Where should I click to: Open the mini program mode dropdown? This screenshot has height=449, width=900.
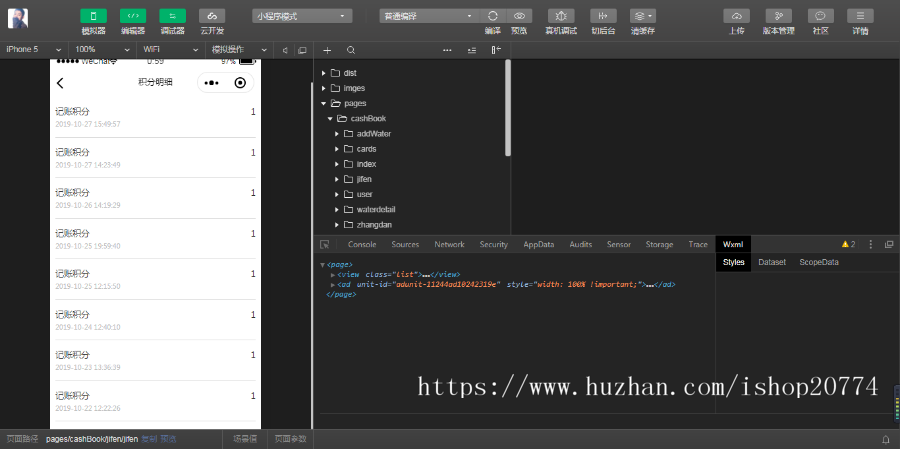click(x=302, y=16)
